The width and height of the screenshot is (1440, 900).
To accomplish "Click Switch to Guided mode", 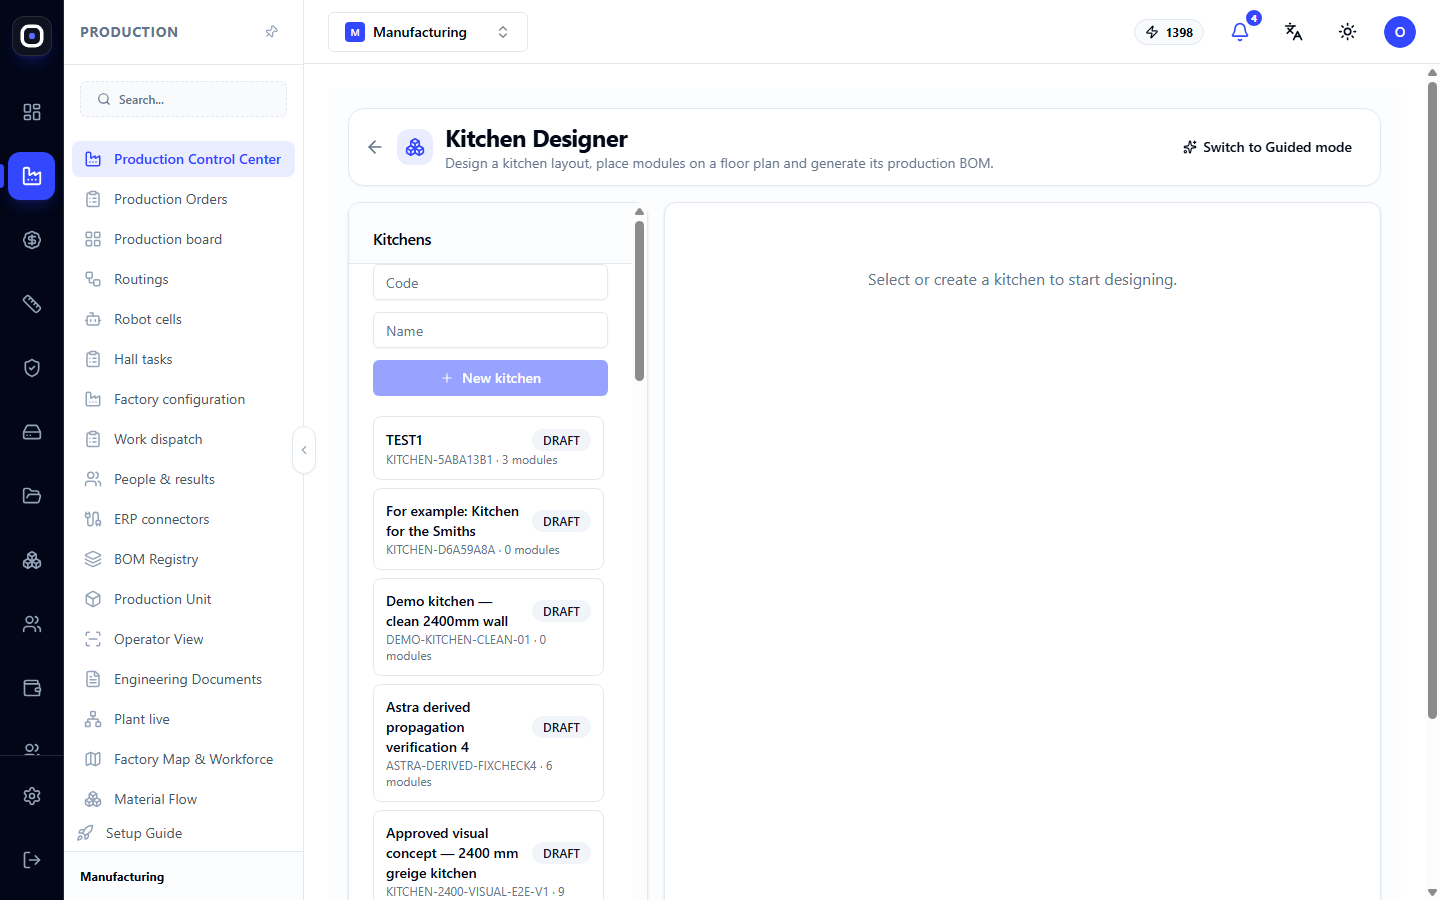I will (1267, 147).
